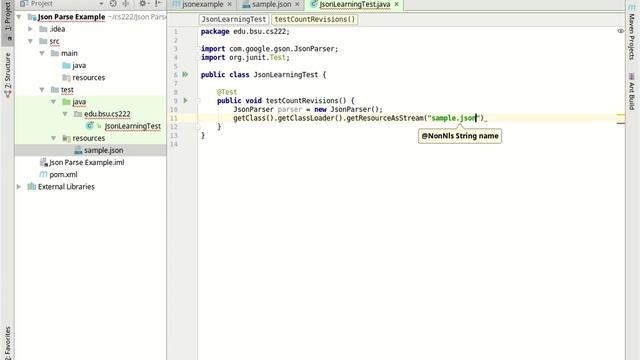
Task: Open the Project panel settings gear
Action: point(142,4)
